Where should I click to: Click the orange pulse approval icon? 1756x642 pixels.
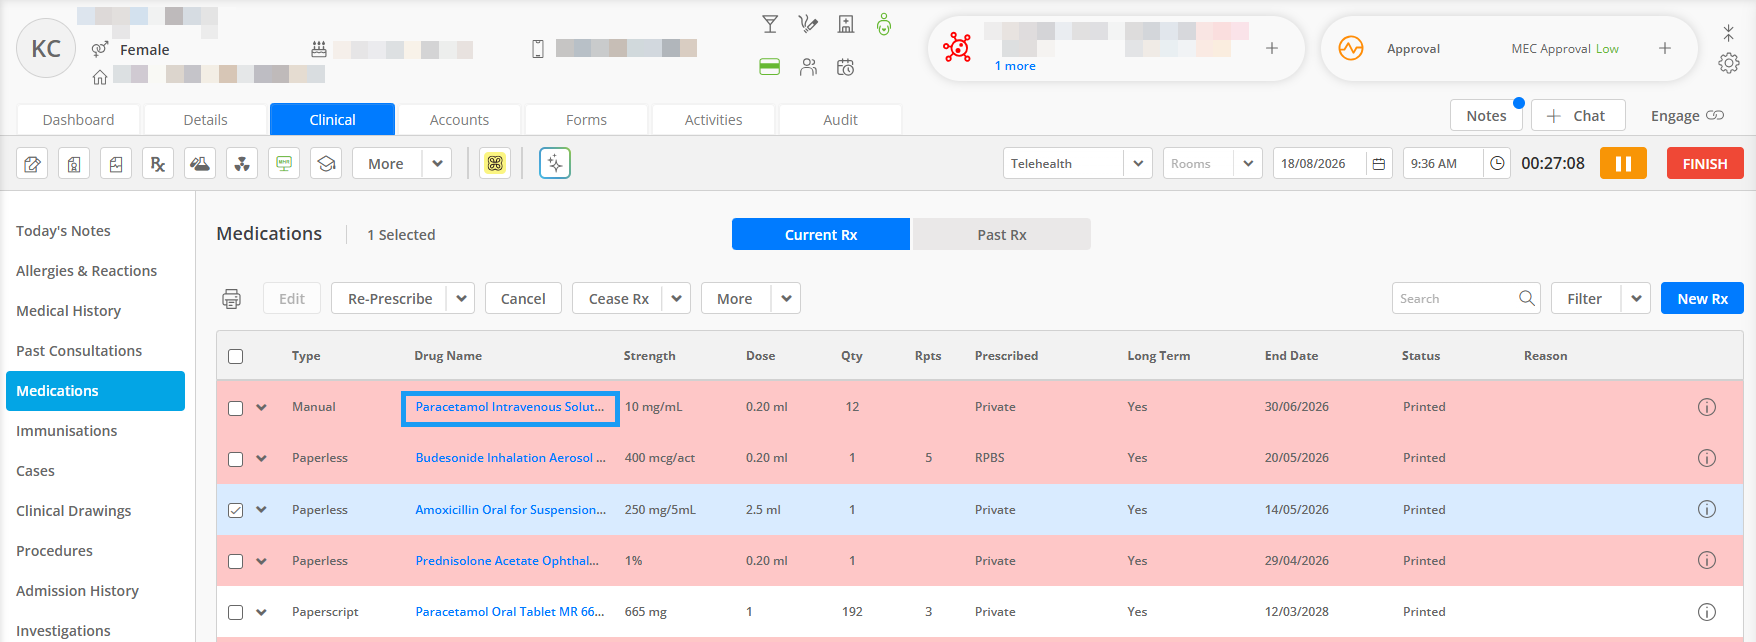(1351, 48)
